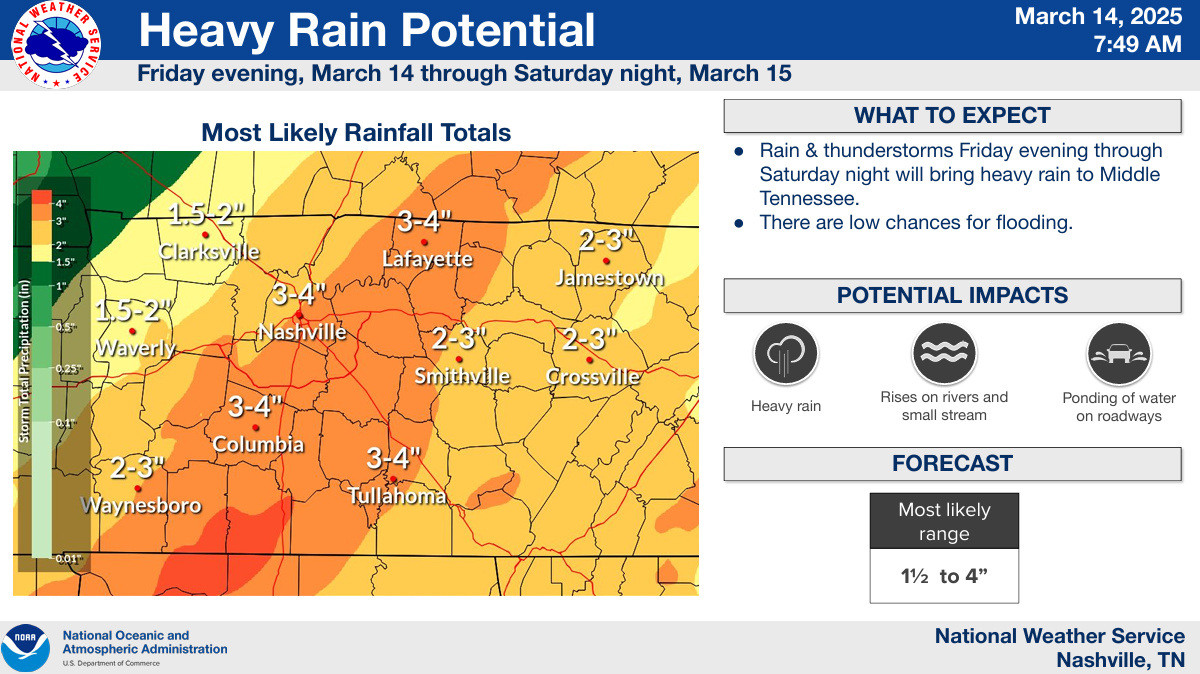Screen dimensions: 1200x674
Task: Click the Most likely range box
Action: (944, 548)
